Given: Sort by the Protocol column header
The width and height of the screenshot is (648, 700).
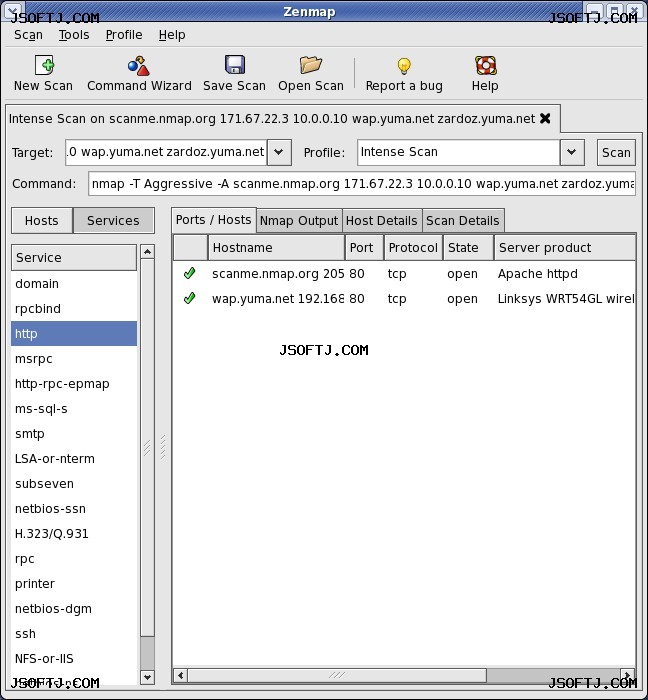Looking at the screenshot, I should pyautogui.click(x=413, y=247).
